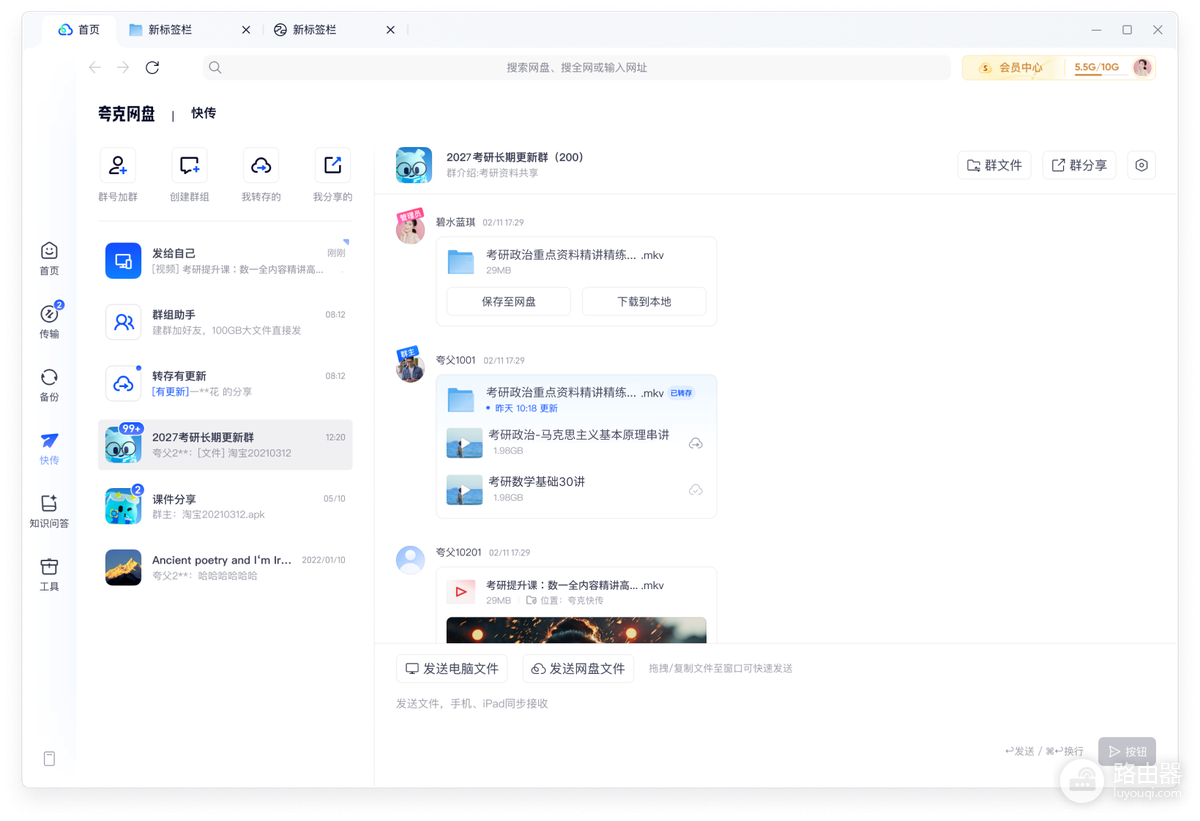The width and height of the screenshot is (1200, 821).
Task: Click 考研数学基础30讲 video thumbnail
Action: click(x=464, y=490)
